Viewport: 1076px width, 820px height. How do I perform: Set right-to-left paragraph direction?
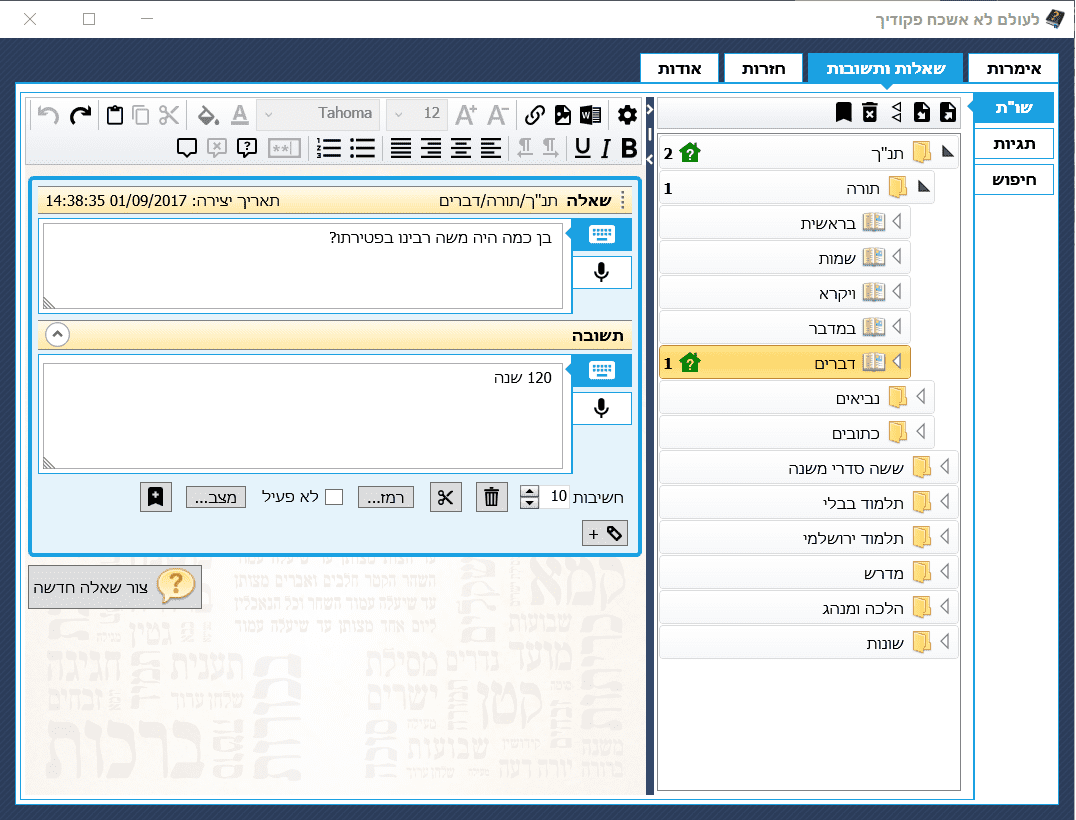point(525,148)
